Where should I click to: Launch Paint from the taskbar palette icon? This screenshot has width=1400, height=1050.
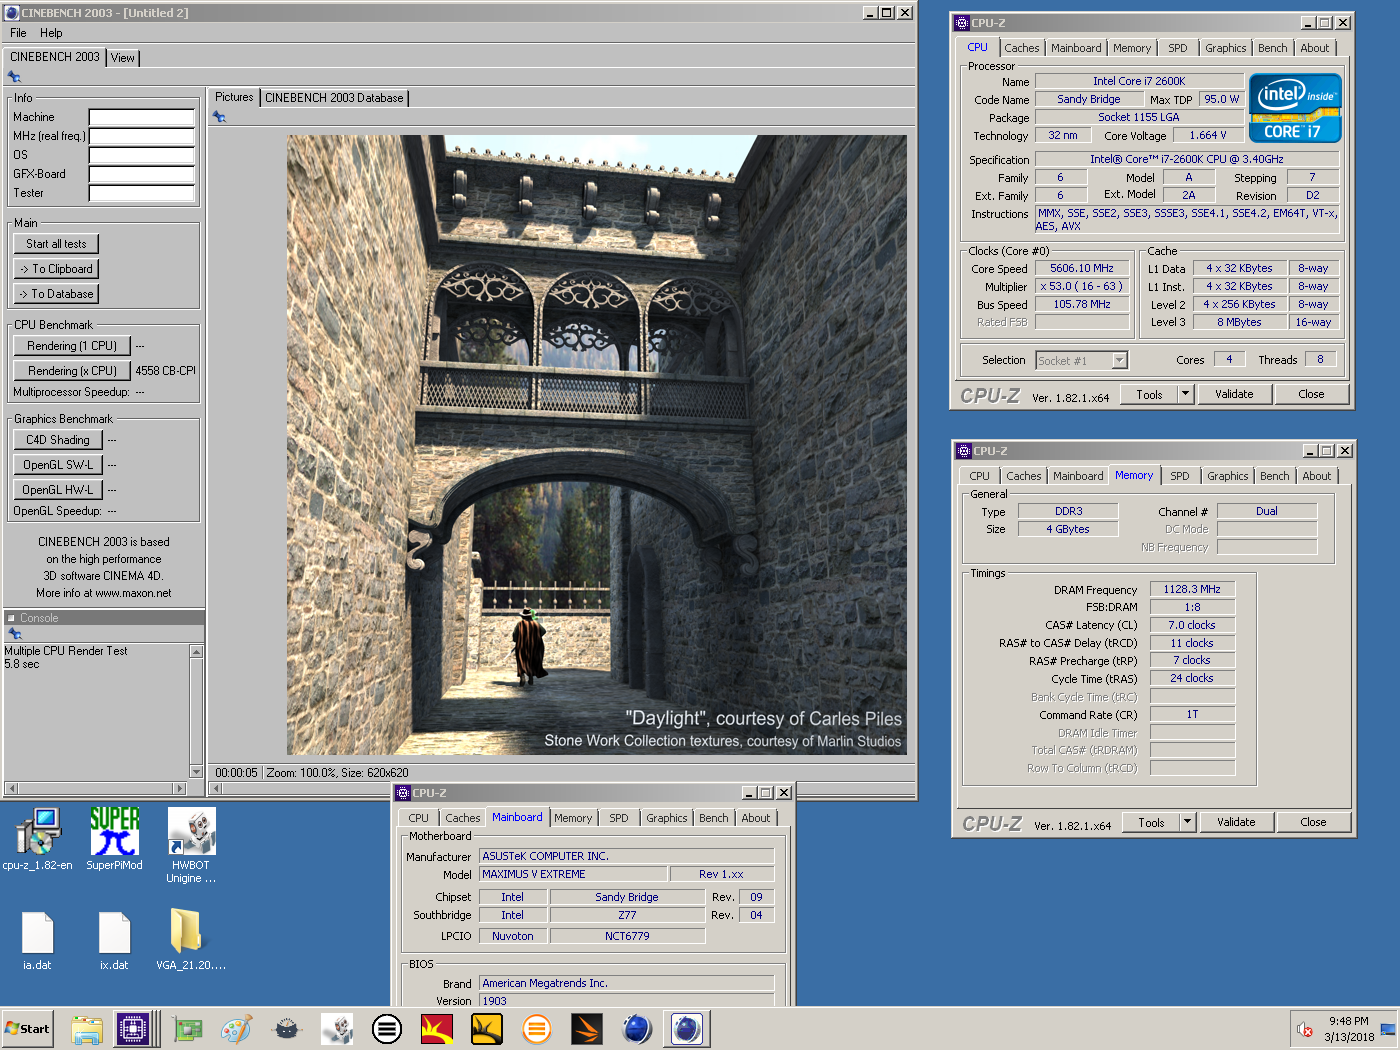(x=237, y=1029)
